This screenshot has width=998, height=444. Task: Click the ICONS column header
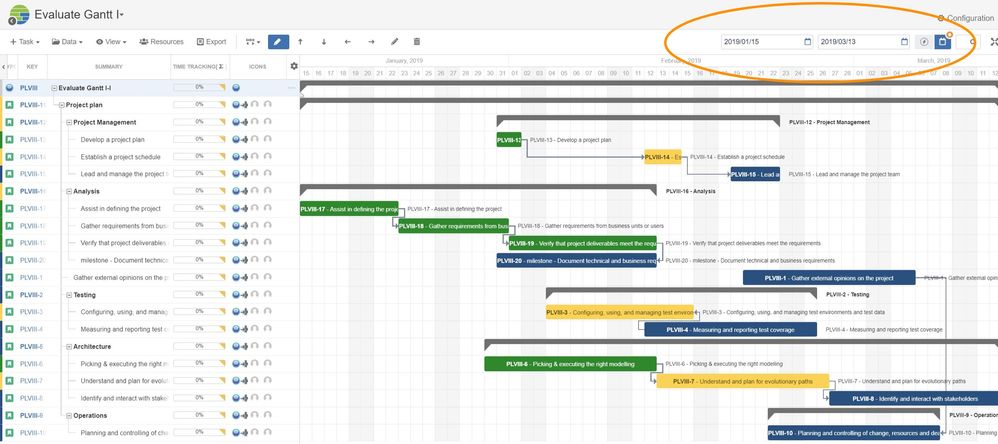(258, 66)
